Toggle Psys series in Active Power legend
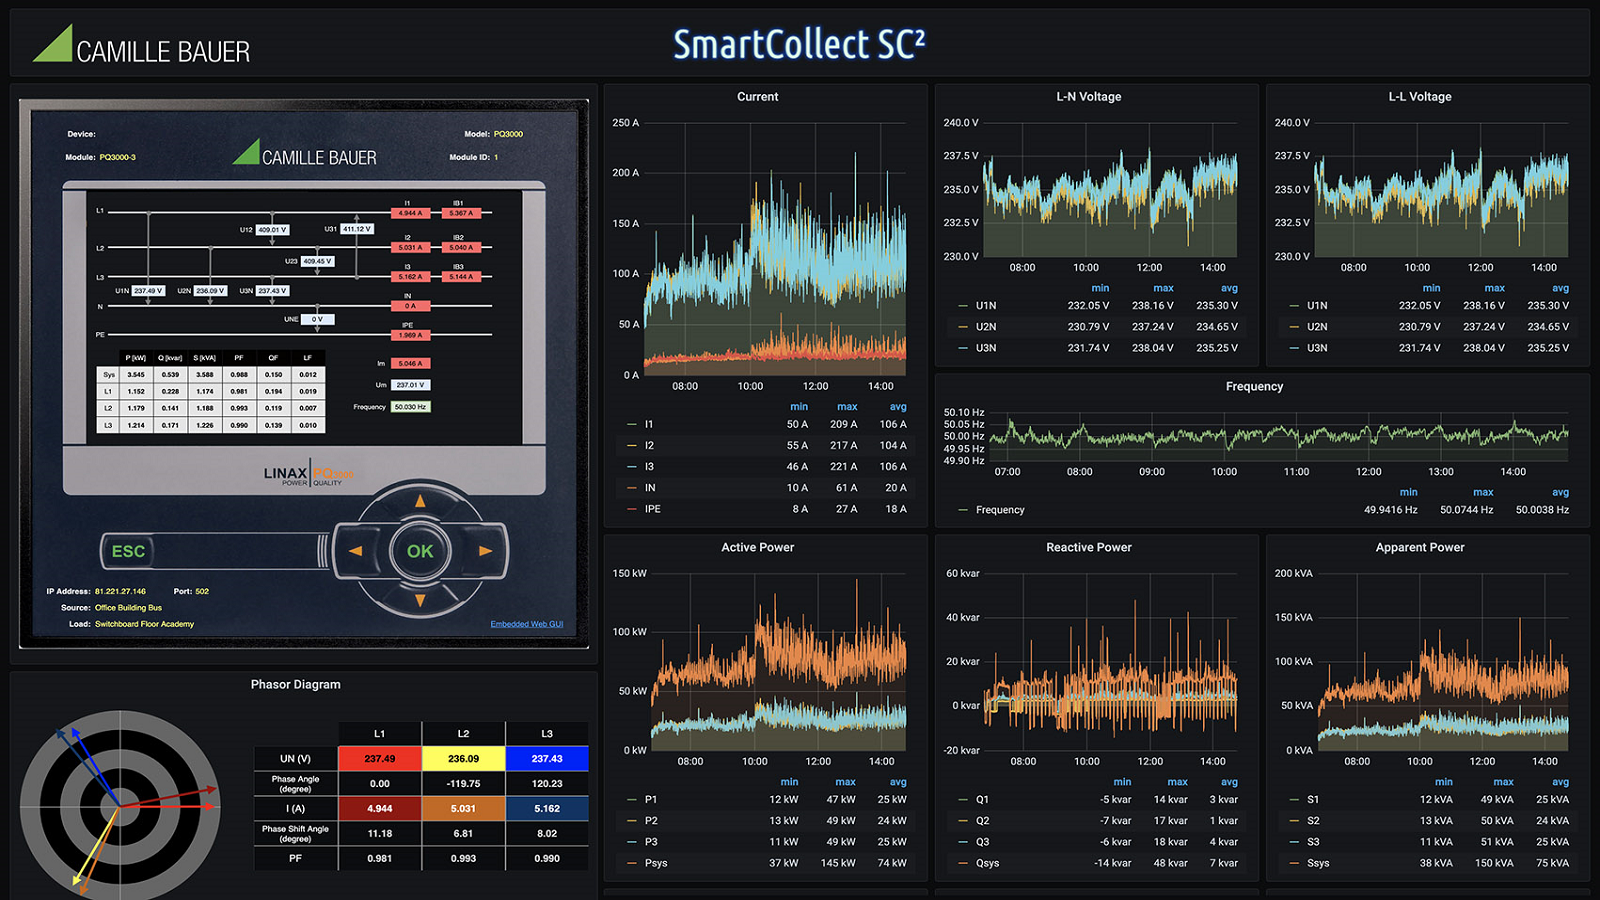The image size is (1600, 900). [x=656, y=863]
